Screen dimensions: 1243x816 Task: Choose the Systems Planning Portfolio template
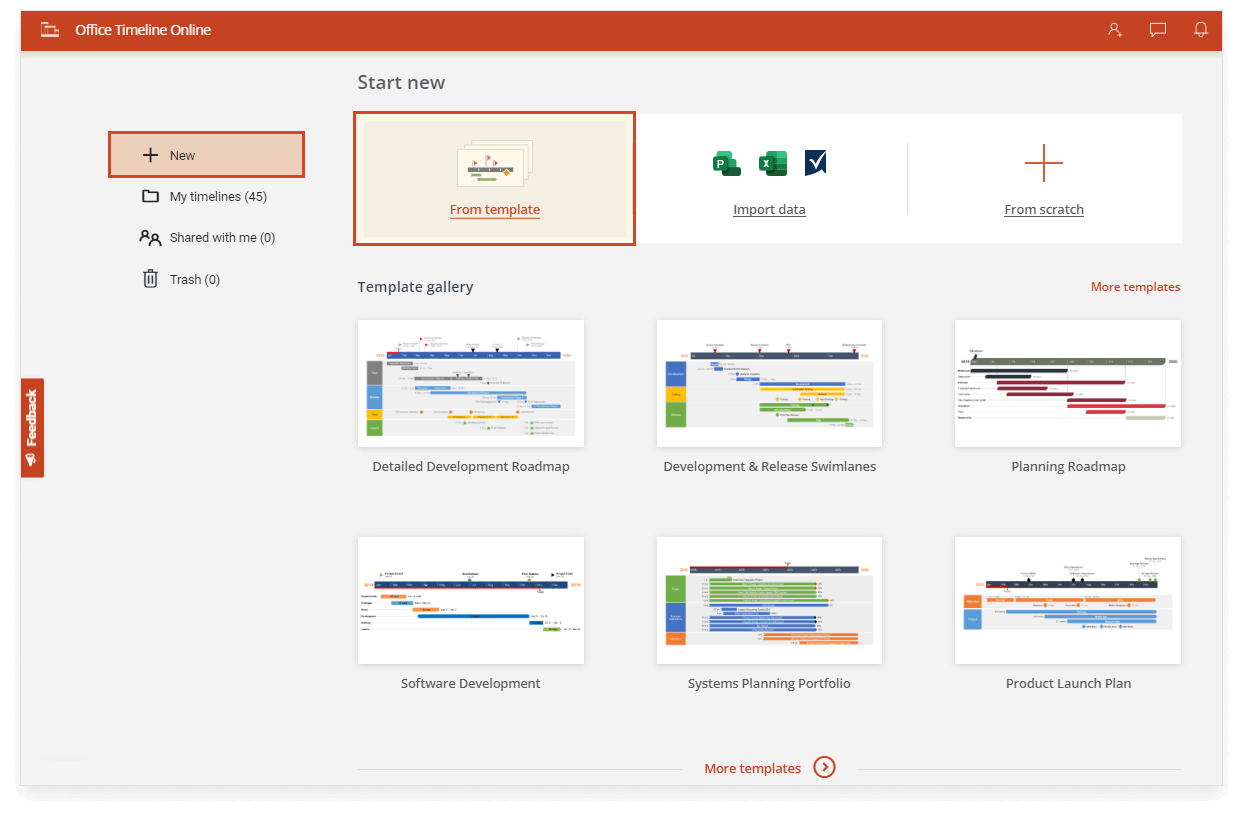point(769,600)
